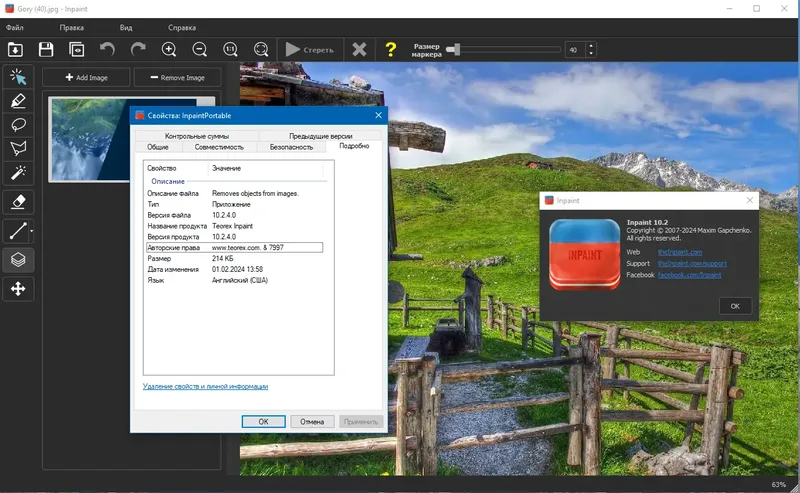Undo the last action
Image resolution: width=800 pixels, height=493 pixels.
(107, 50)
